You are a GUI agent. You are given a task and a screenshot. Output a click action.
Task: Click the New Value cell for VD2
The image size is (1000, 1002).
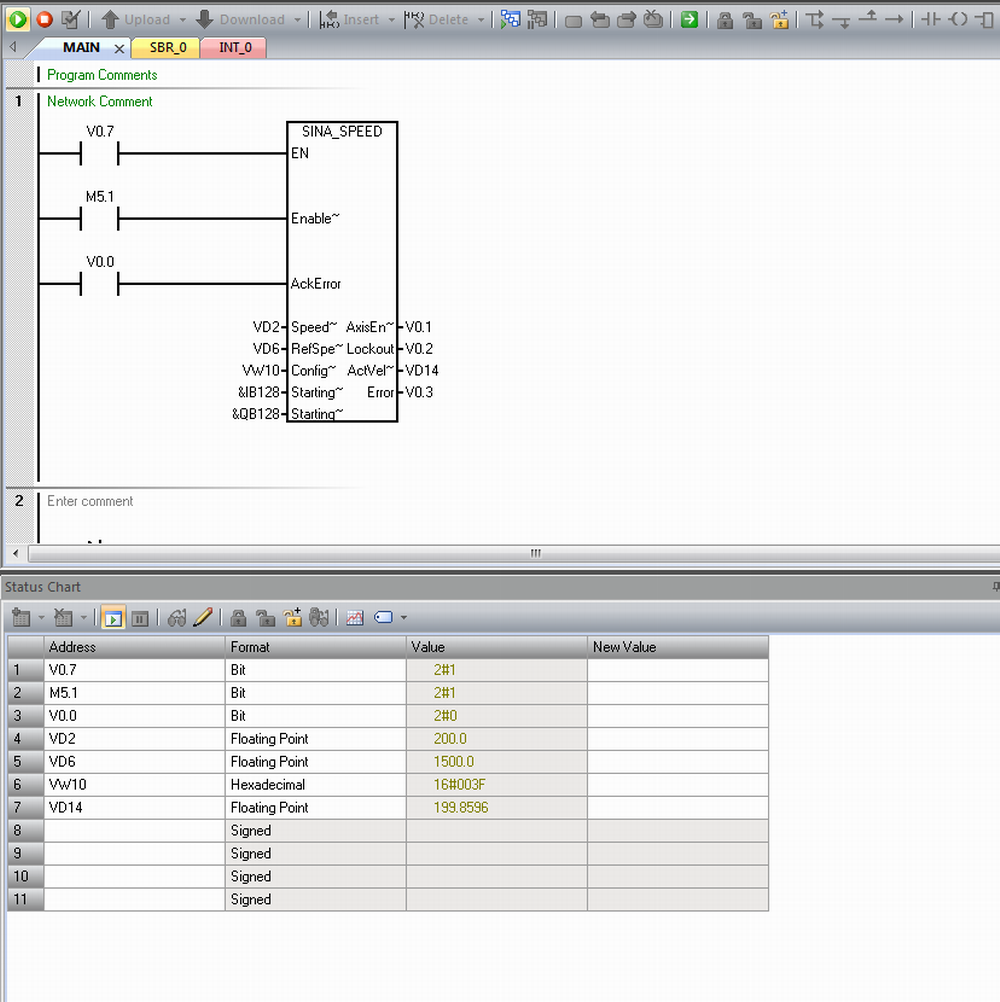coord(677,739)
